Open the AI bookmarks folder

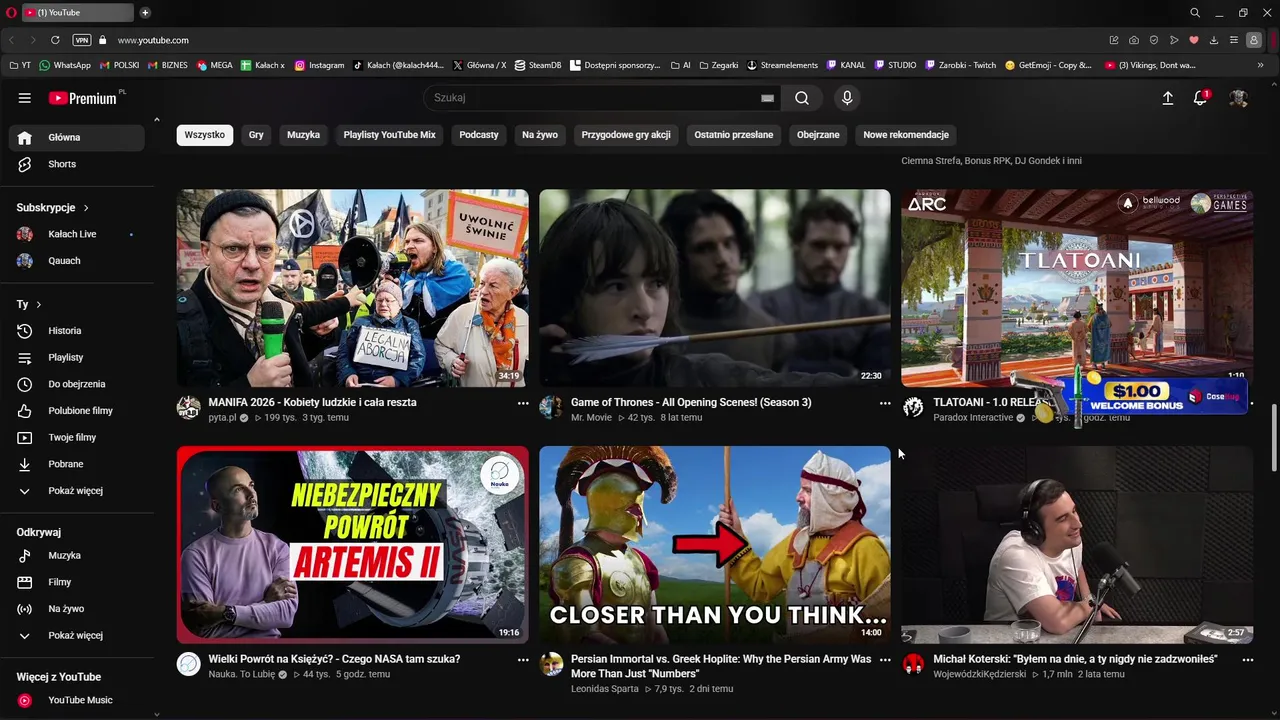680,65
